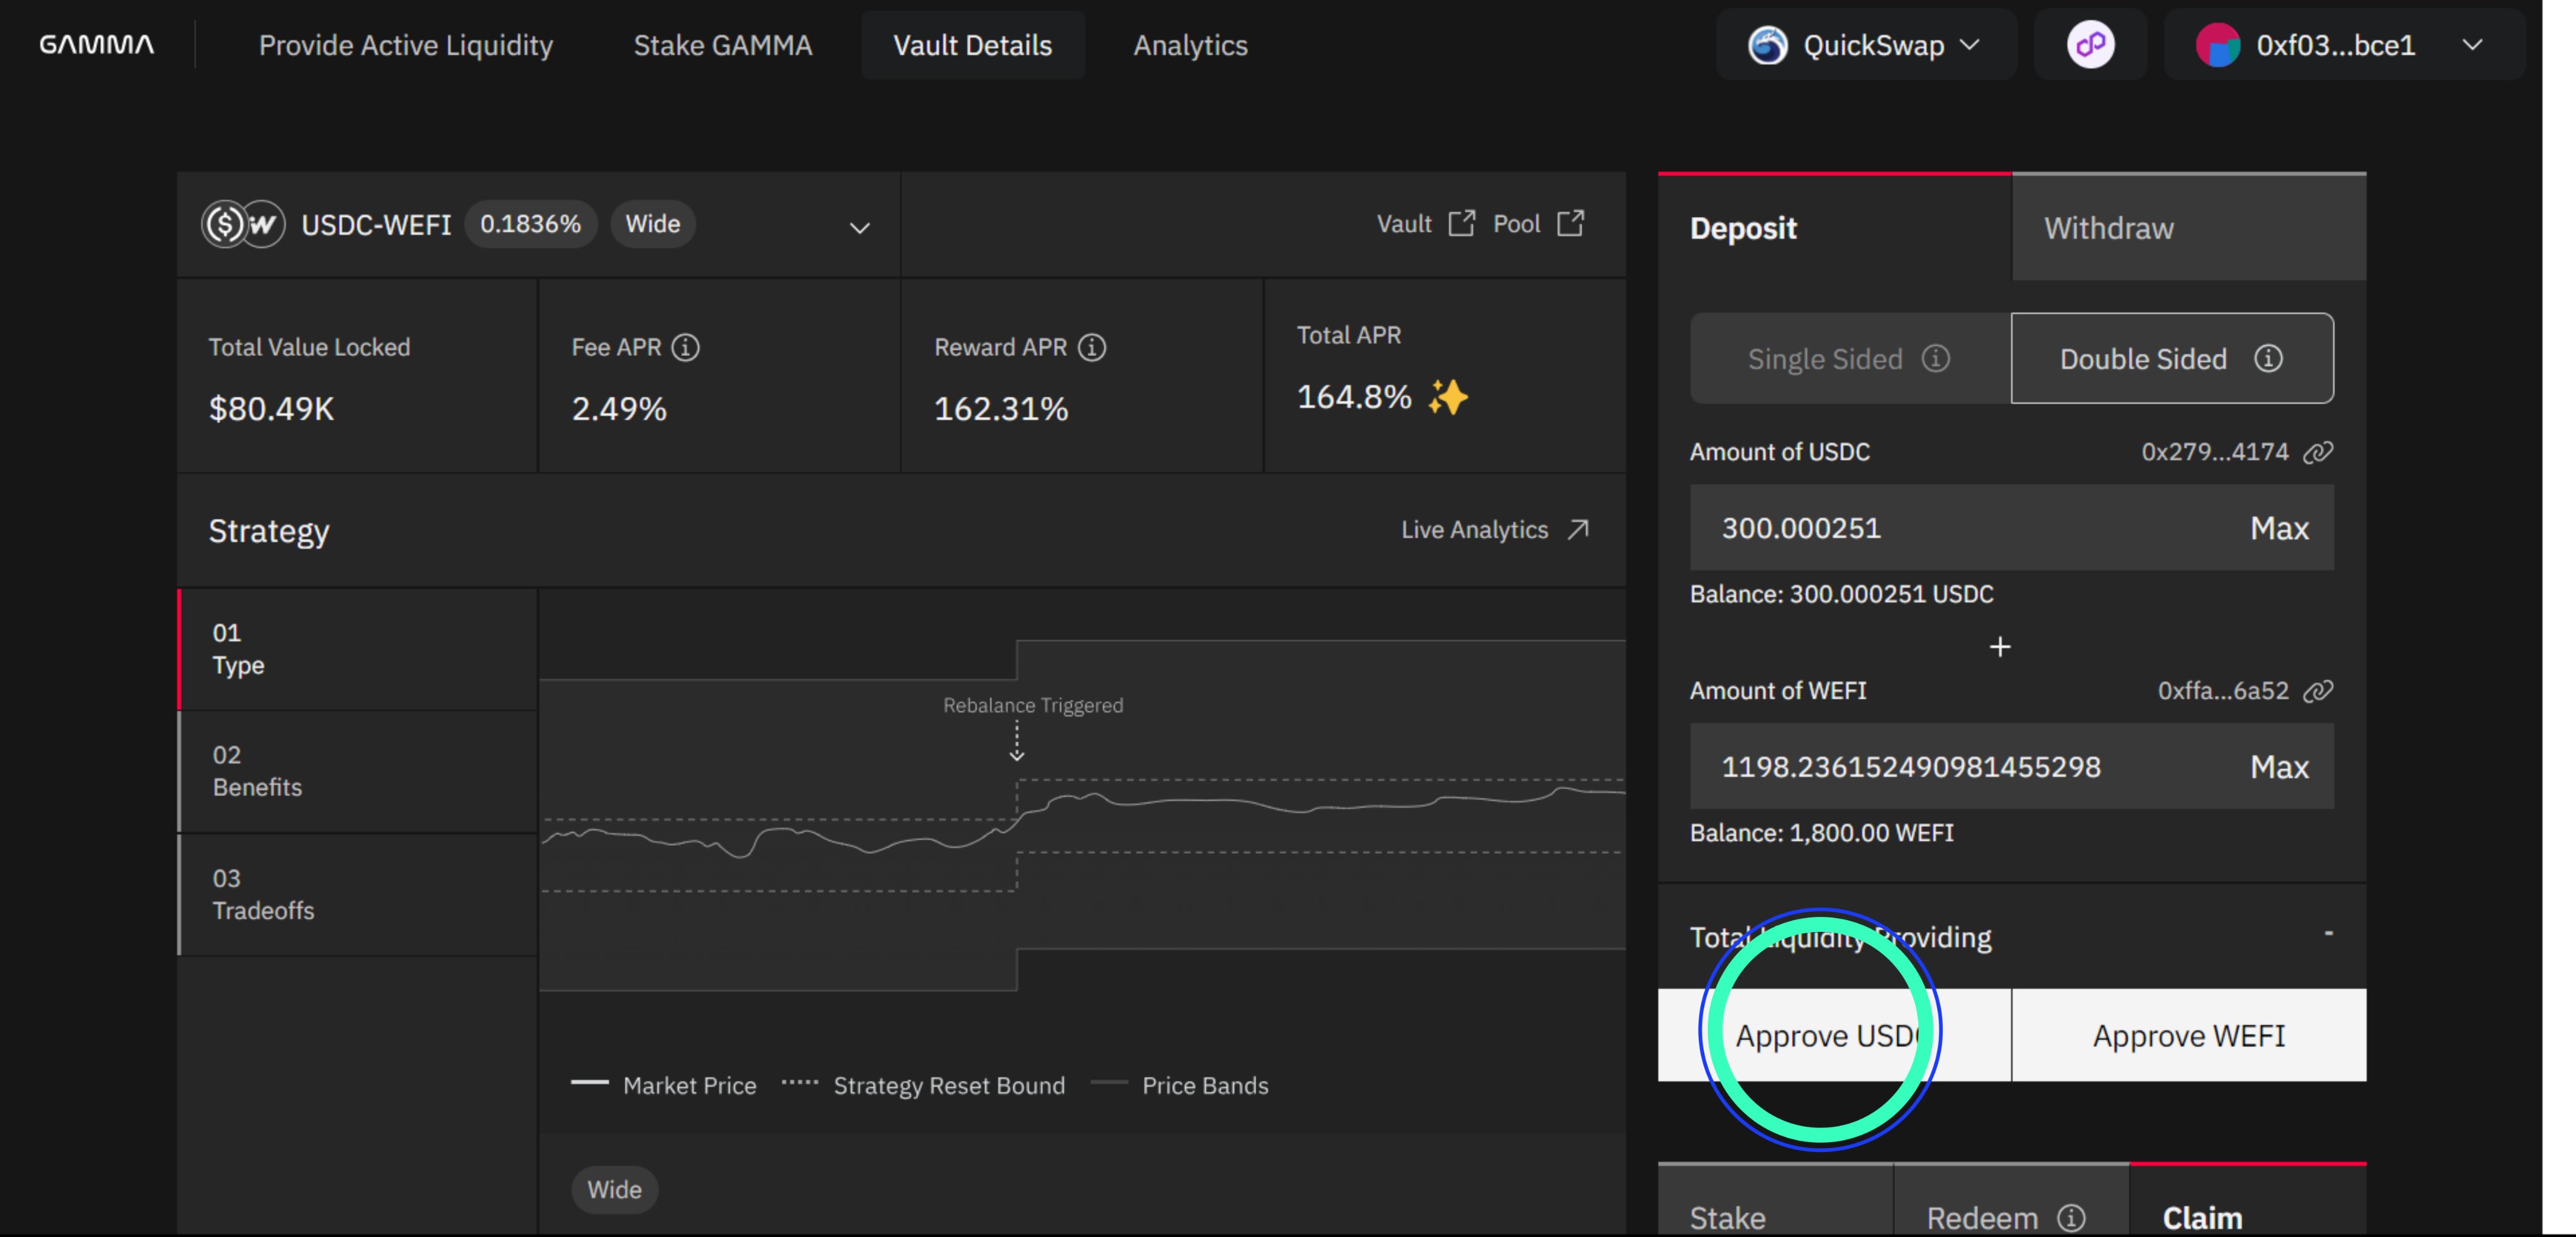The width and height of the screenshot is (2576, 1237).
Task: Go to Stake GAMMA page
Action: pyautogui.click(x=722, y=45)
